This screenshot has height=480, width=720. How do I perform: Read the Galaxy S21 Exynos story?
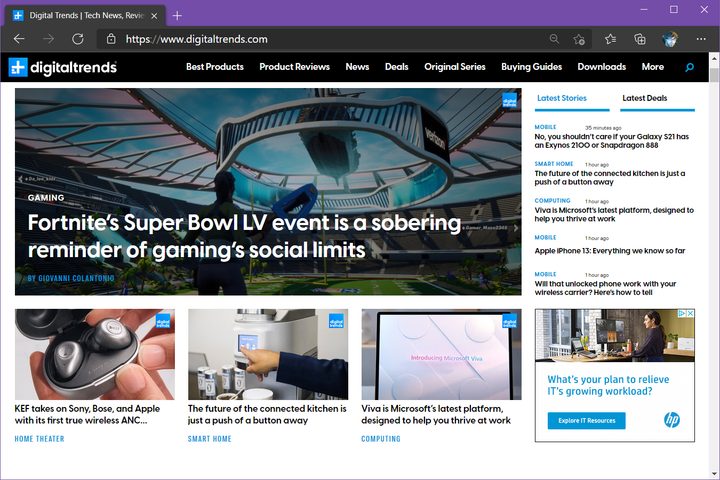(x=612, y=141)
